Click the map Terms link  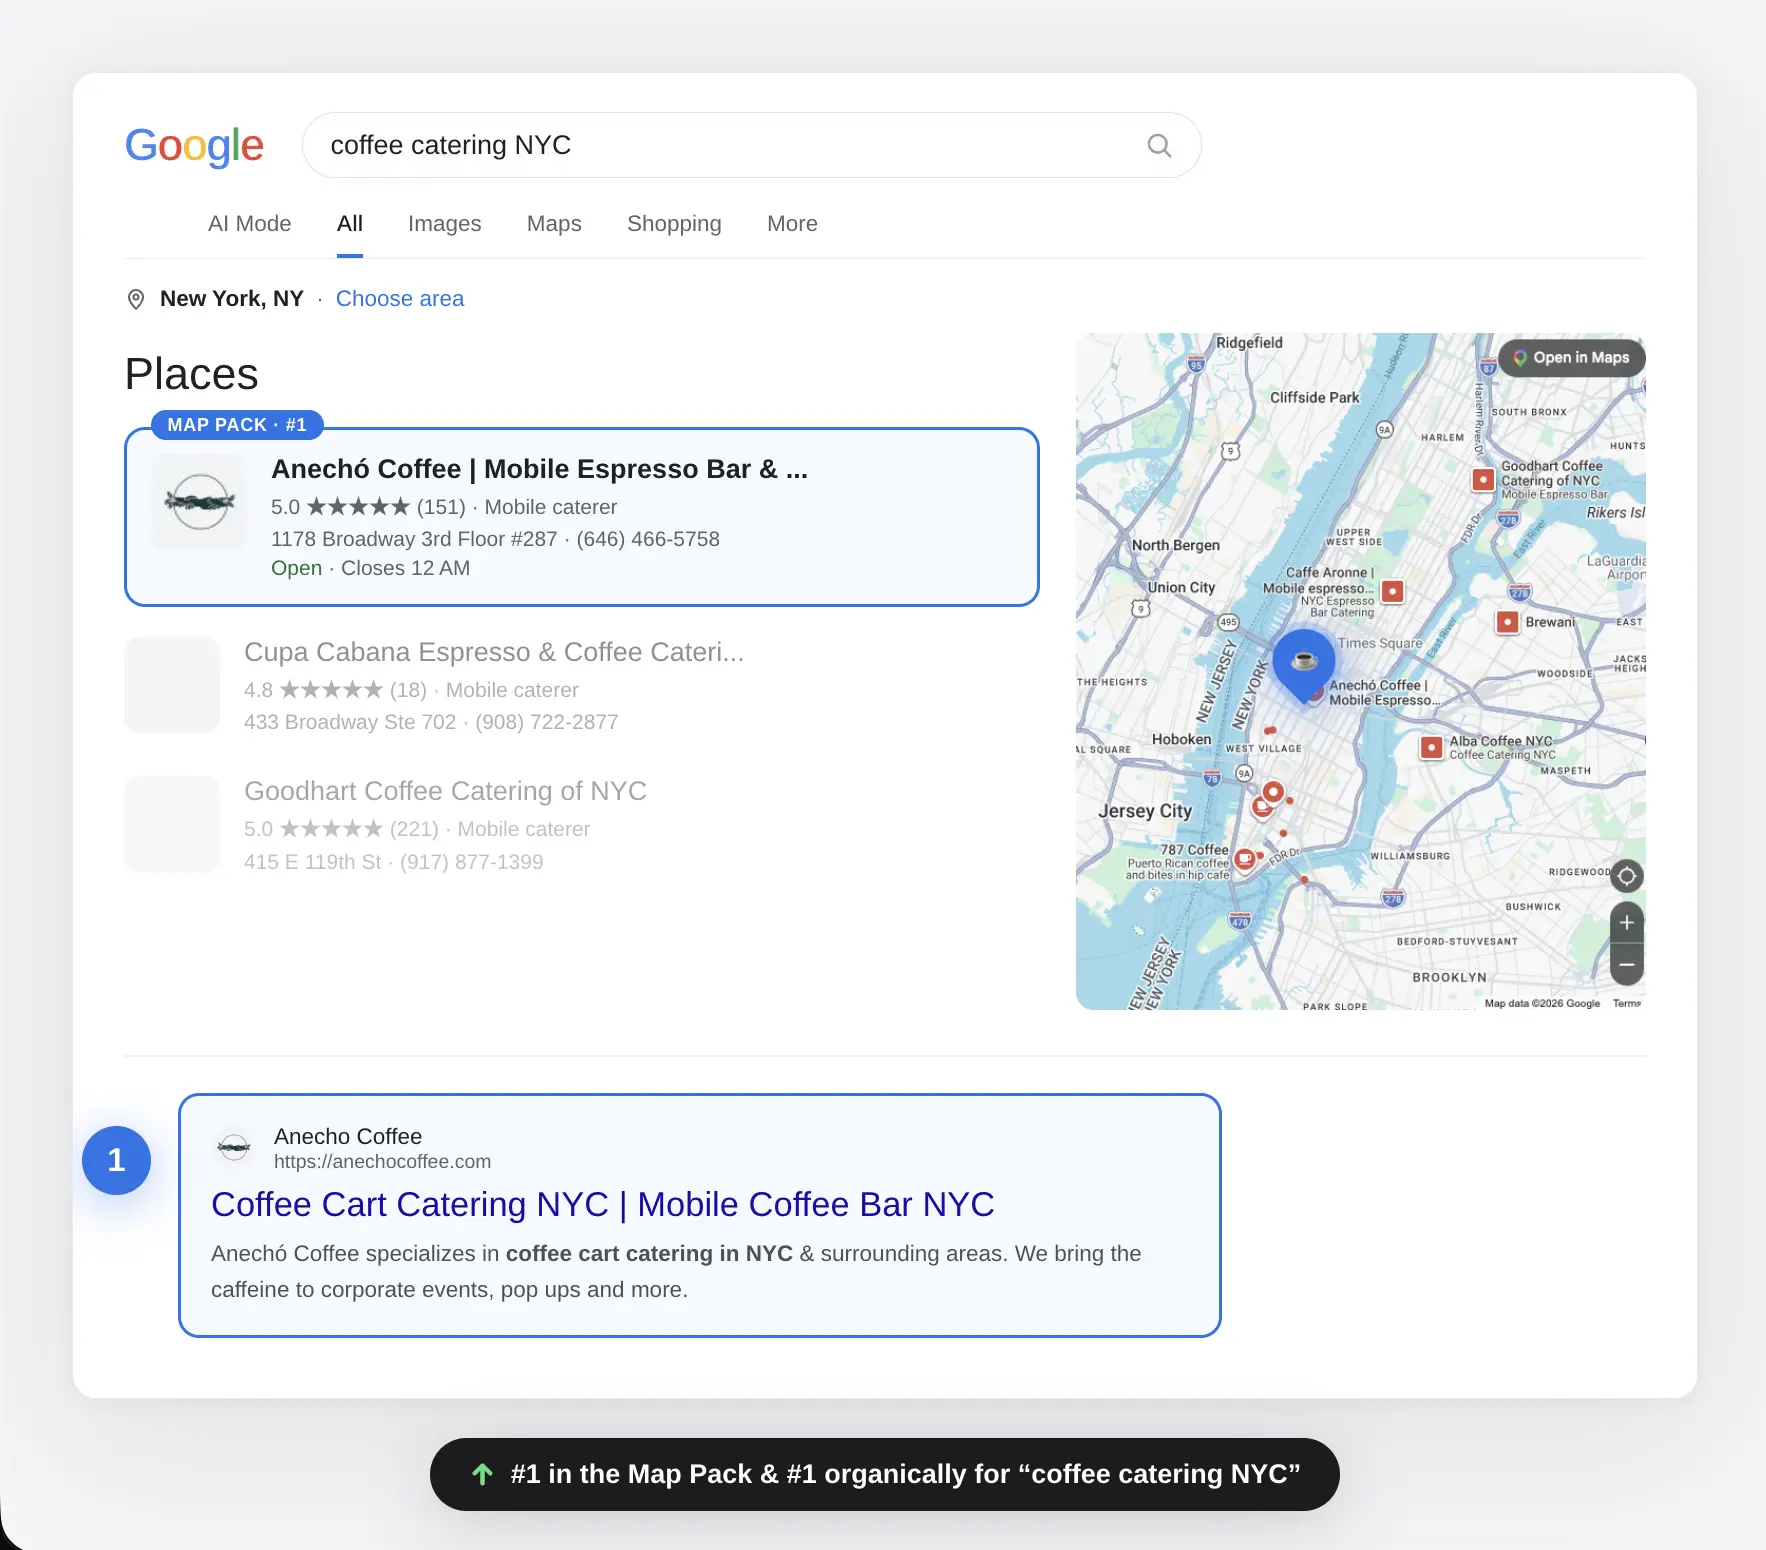pyautogui.click(x=1627, y=1003)
